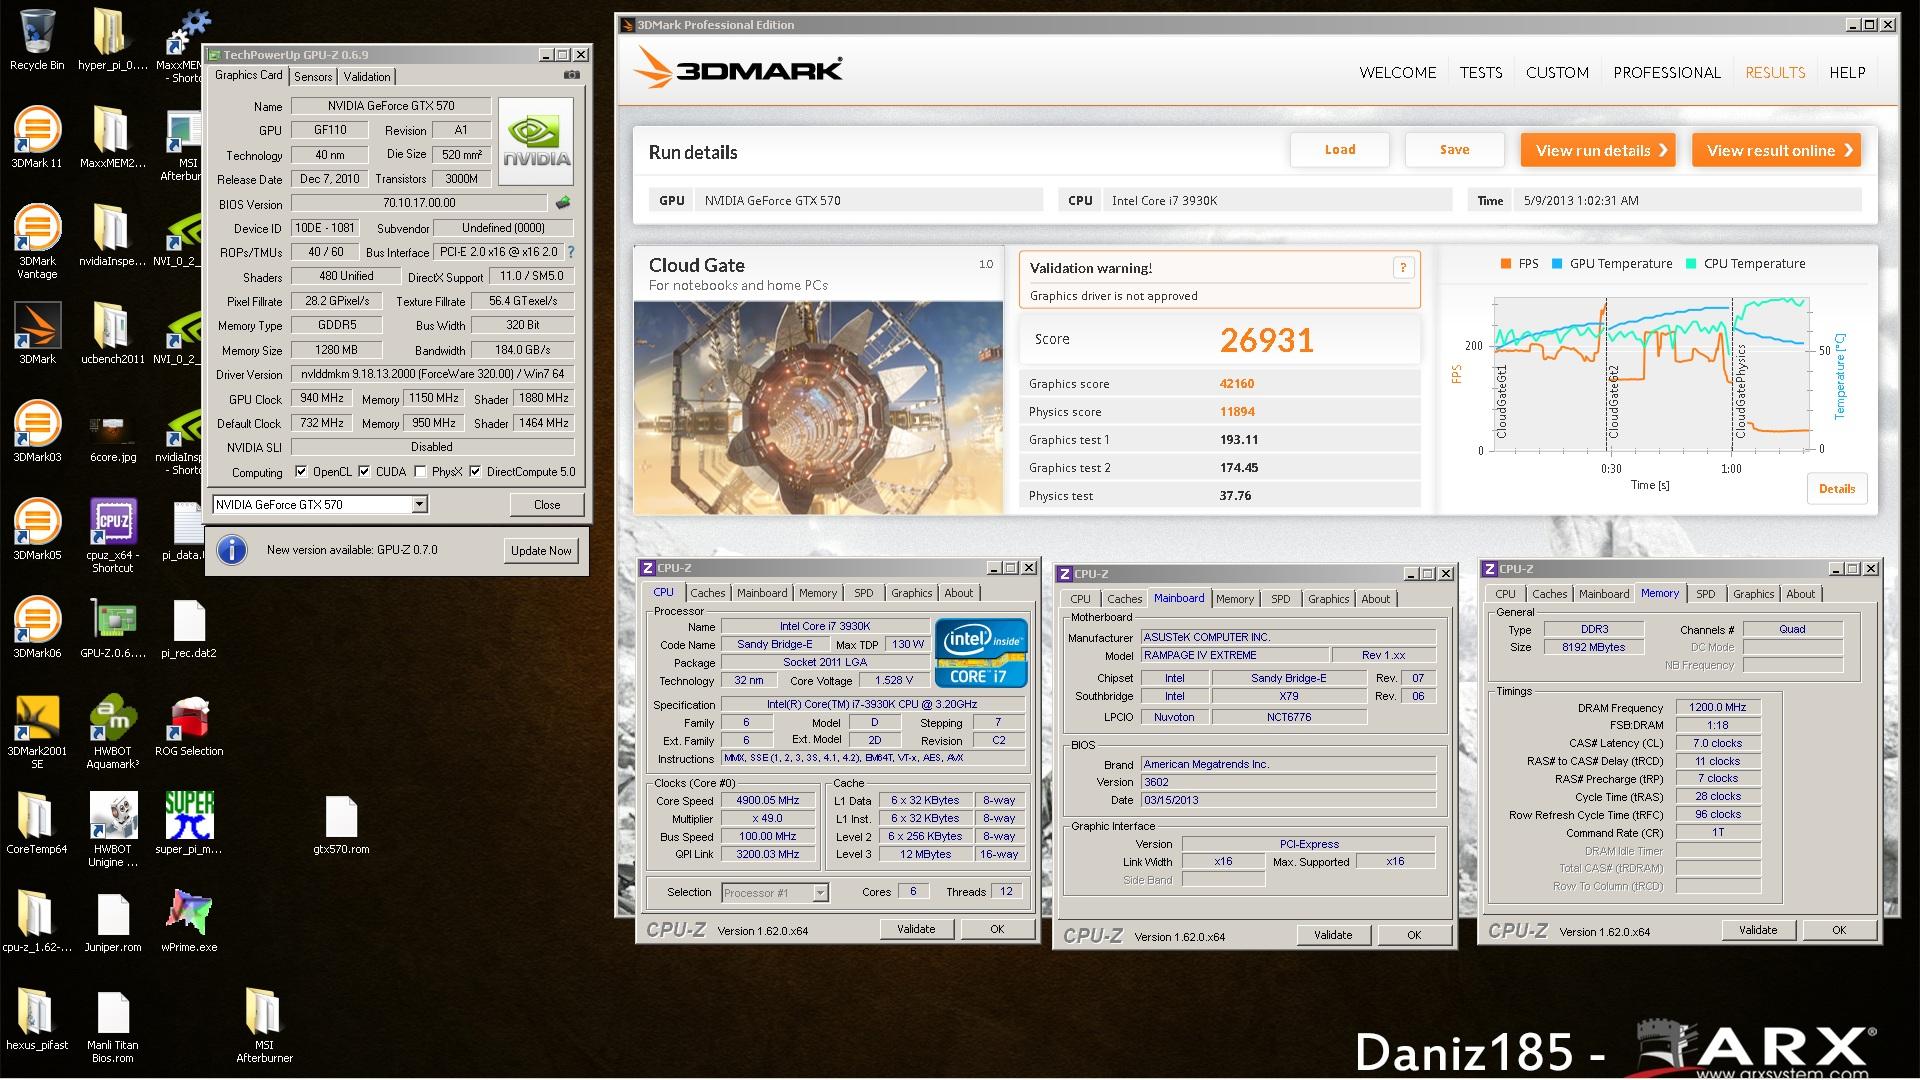Open the PROFESSIONAL tab in 3DMark
1920x1080 pixels.
point(1667,72)
